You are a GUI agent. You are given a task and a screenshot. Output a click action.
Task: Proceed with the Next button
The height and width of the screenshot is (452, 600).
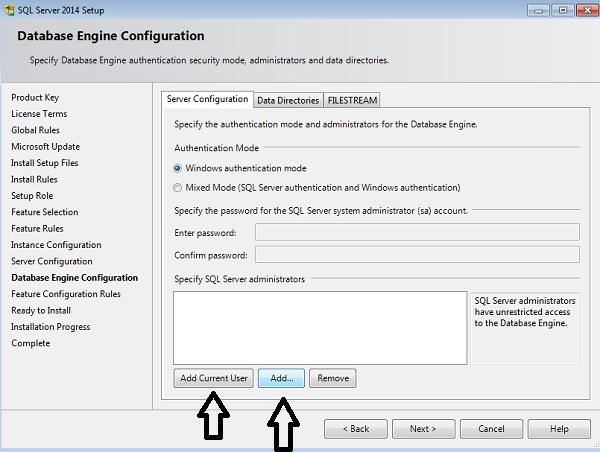click(x=423, y=429)
